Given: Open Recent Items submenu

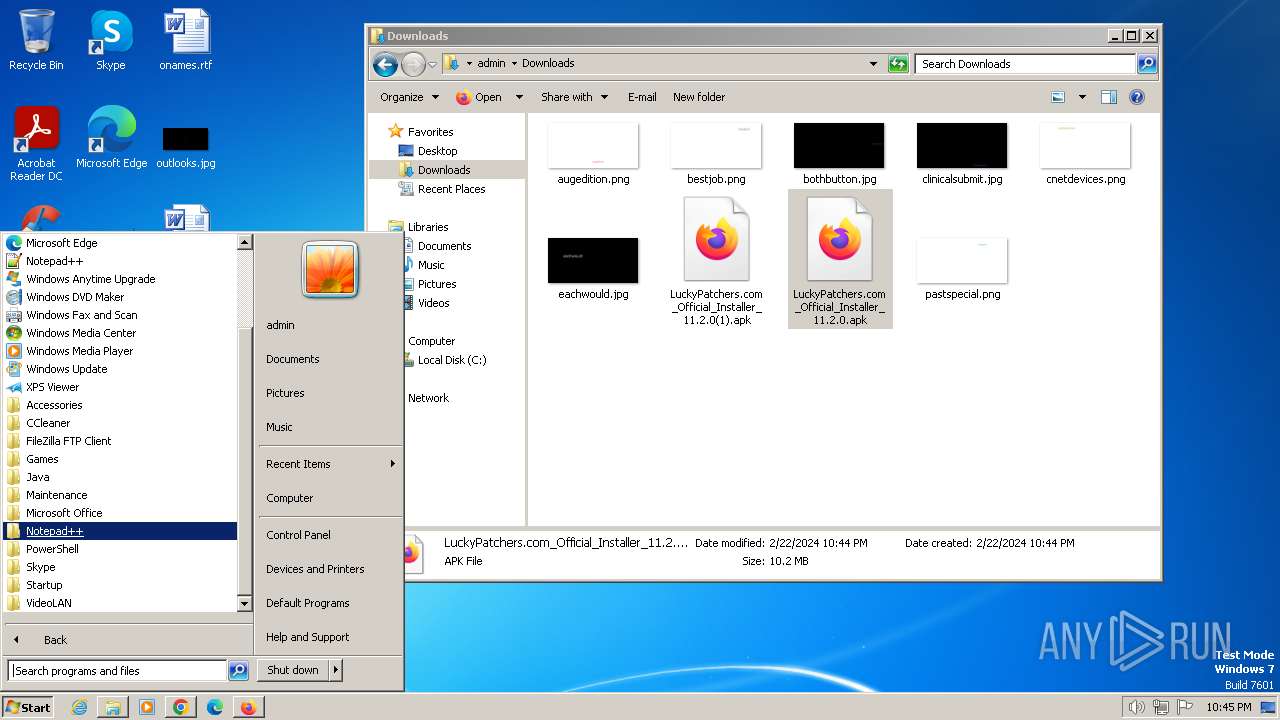Looking at the screenshot, I should (x=330, y=464).
